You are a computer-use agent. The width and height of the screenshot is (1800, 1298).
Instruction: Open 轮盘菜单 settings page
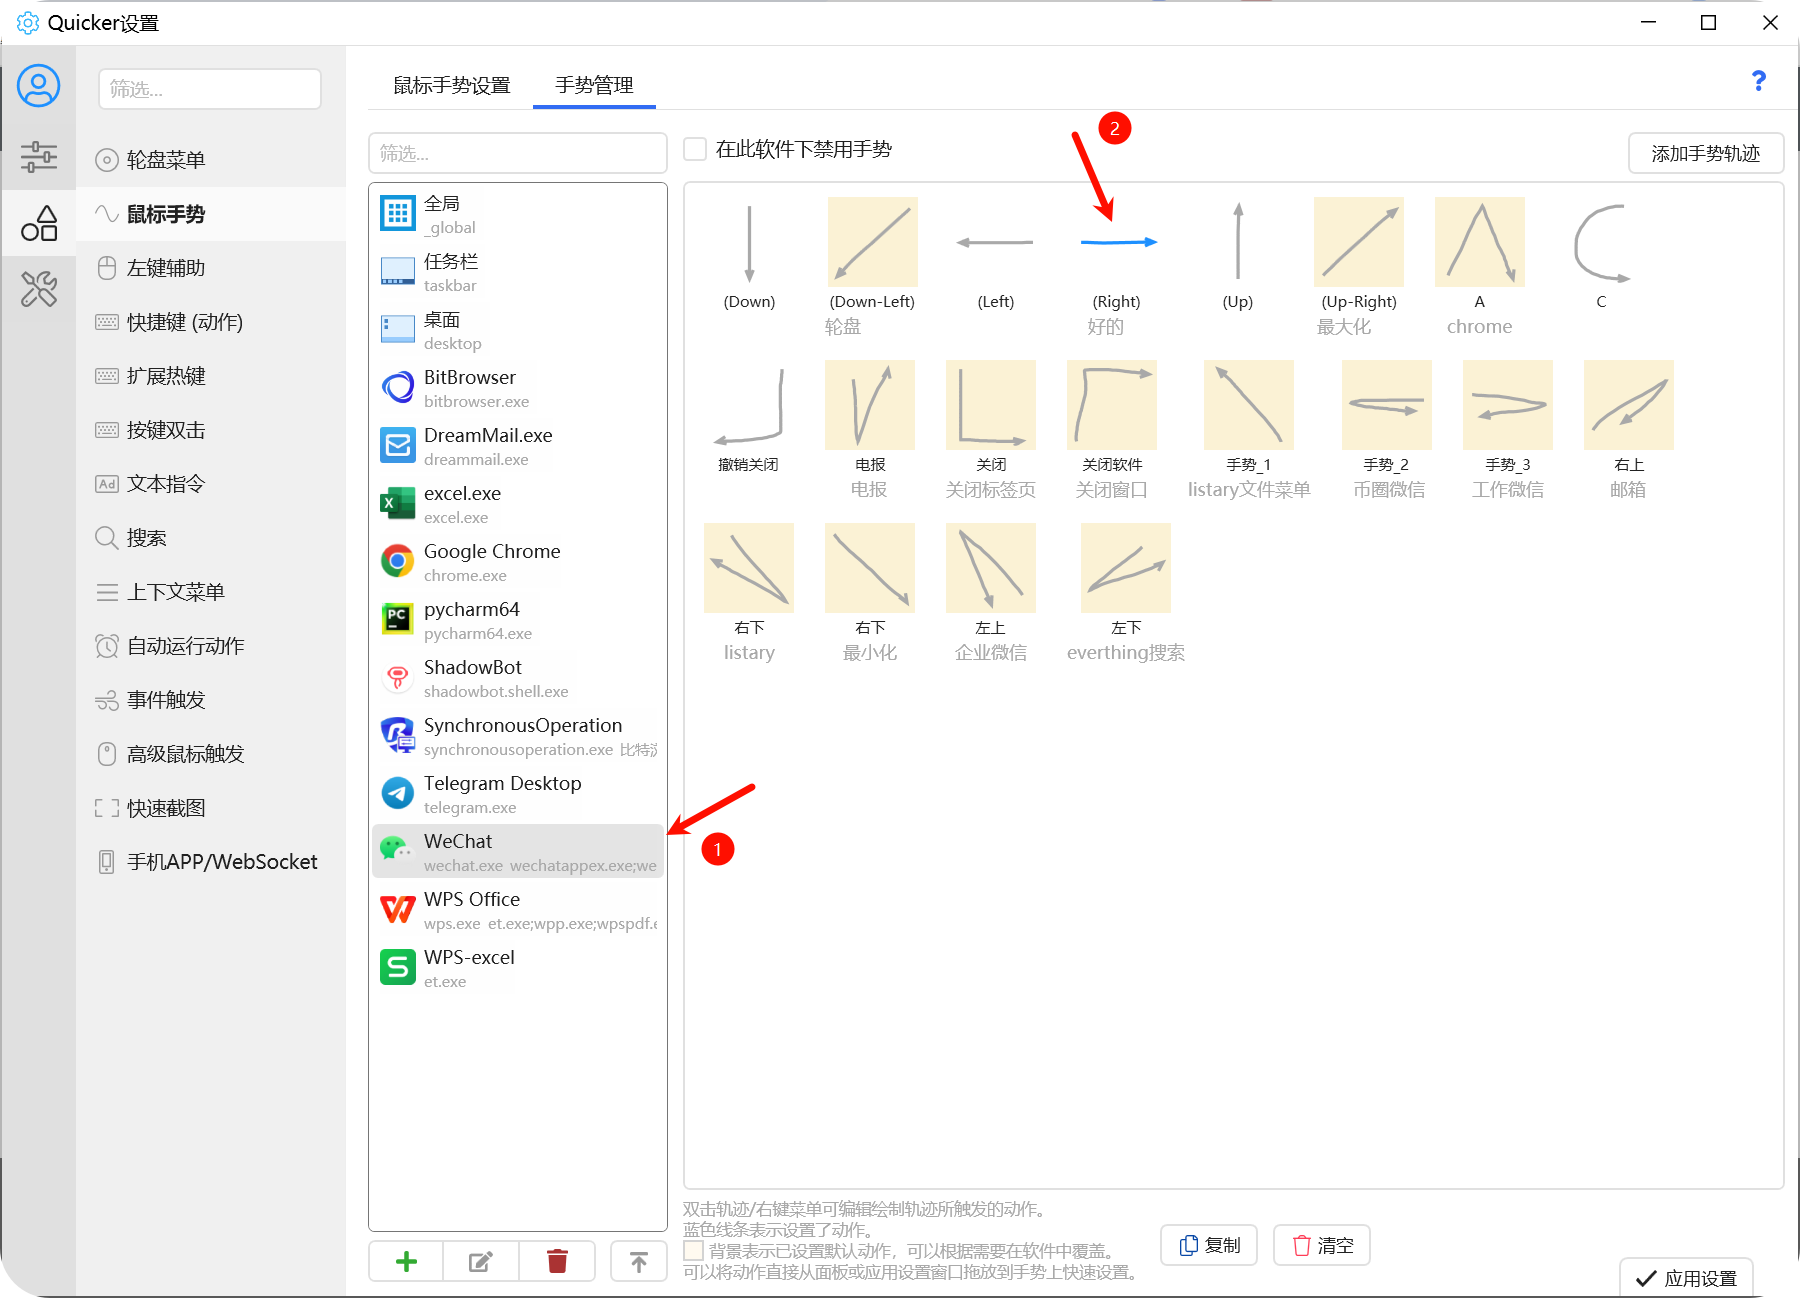(211, 160)
